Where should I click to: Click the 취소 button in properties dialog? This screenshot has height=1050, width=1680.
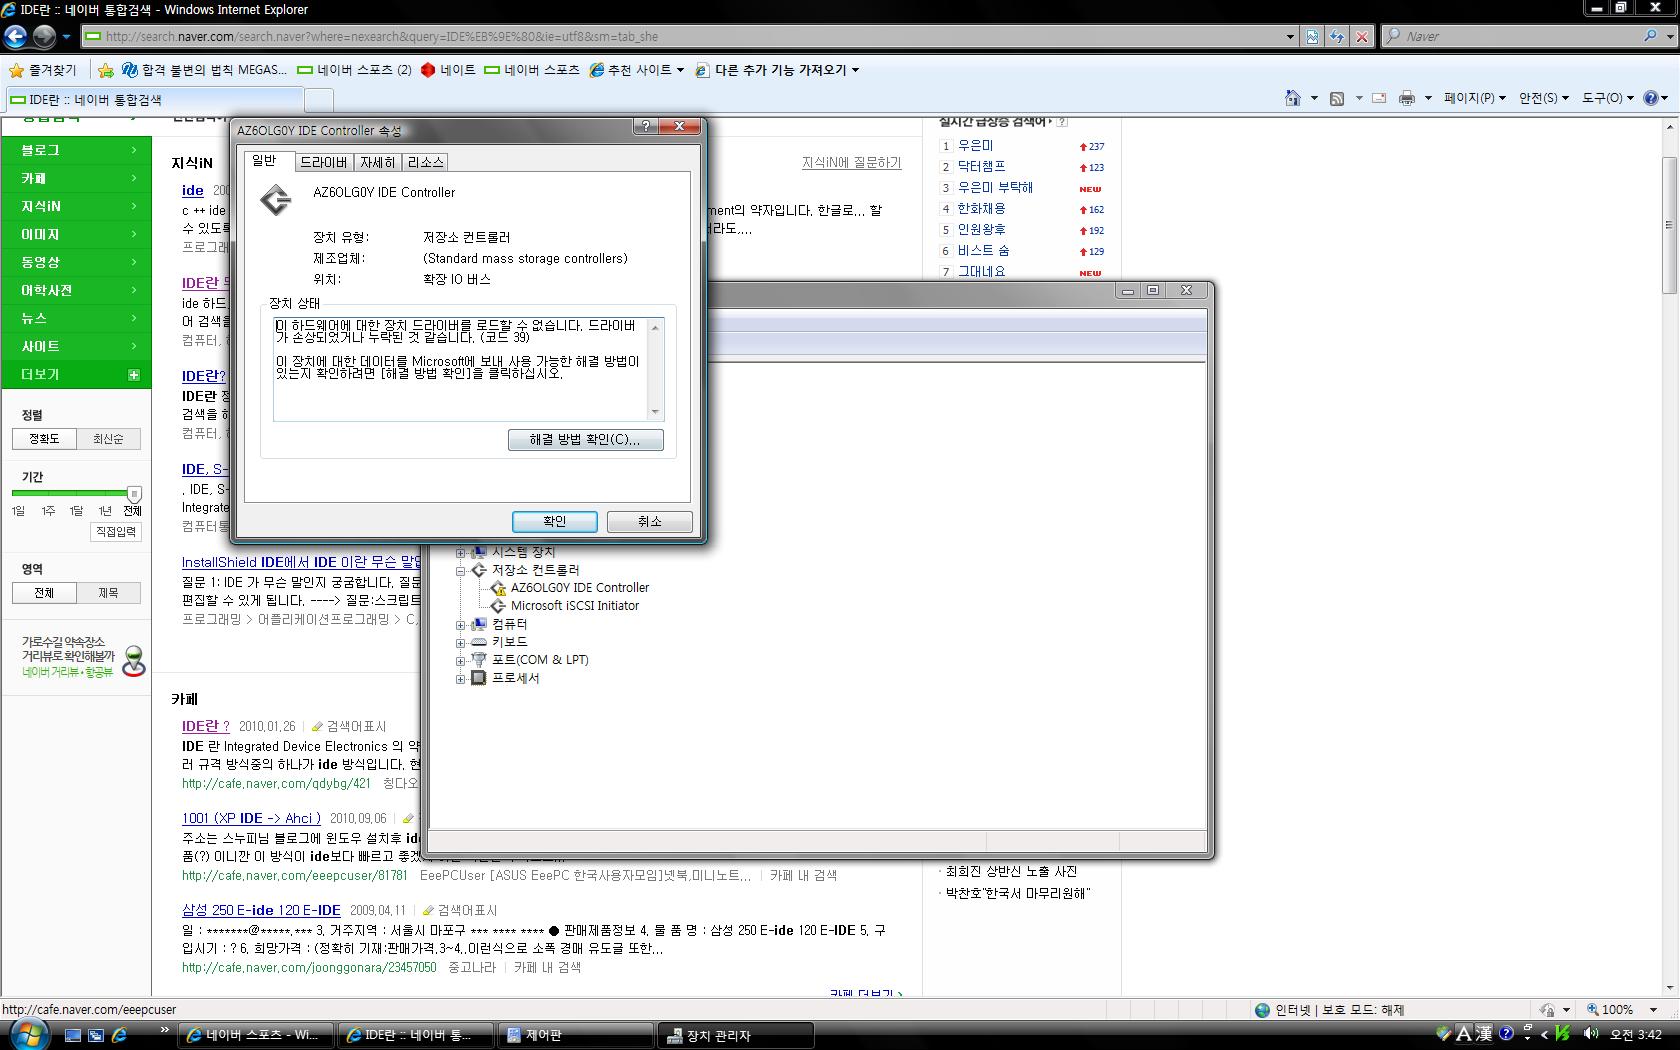[x=650, y=521]
